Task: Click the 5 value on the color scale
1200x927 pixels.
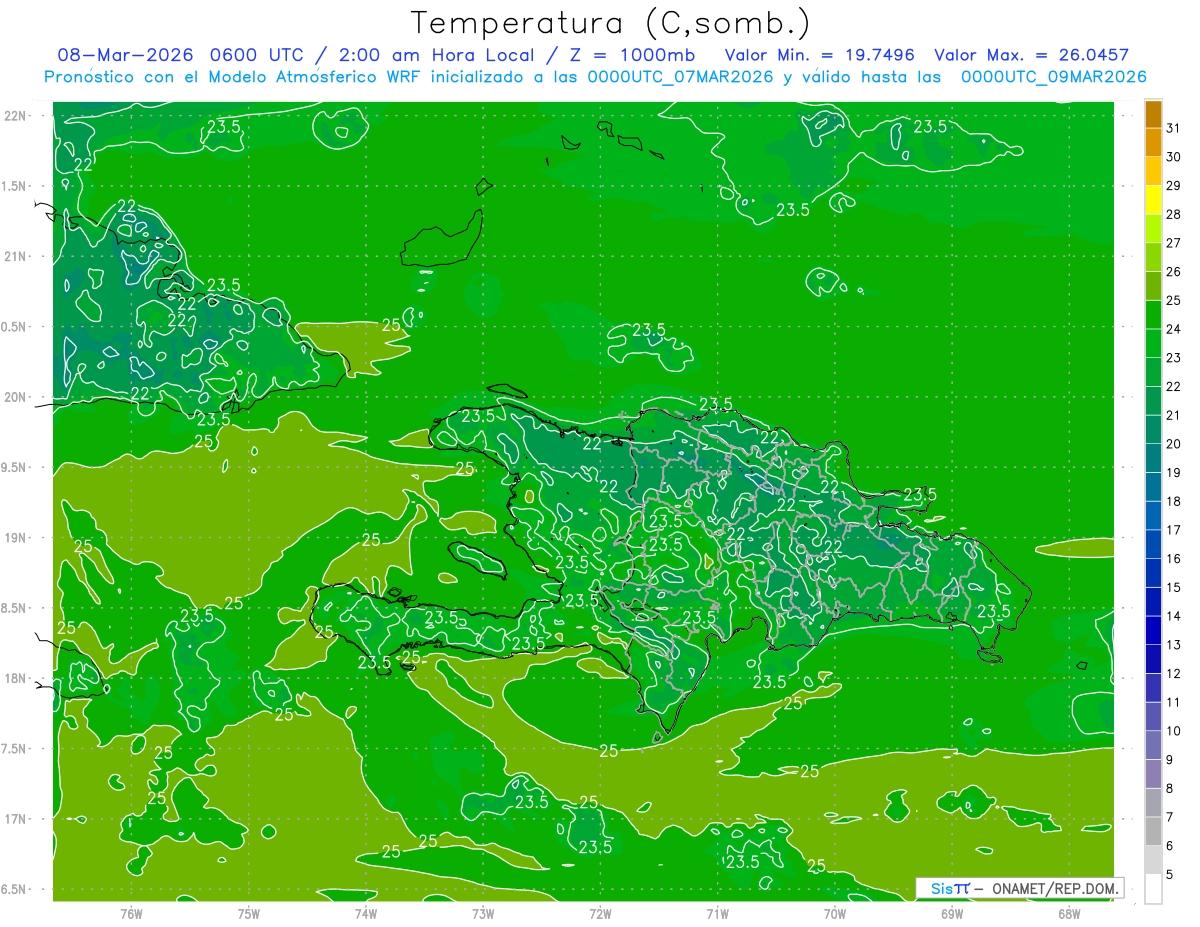Action: click(1170, 874)
